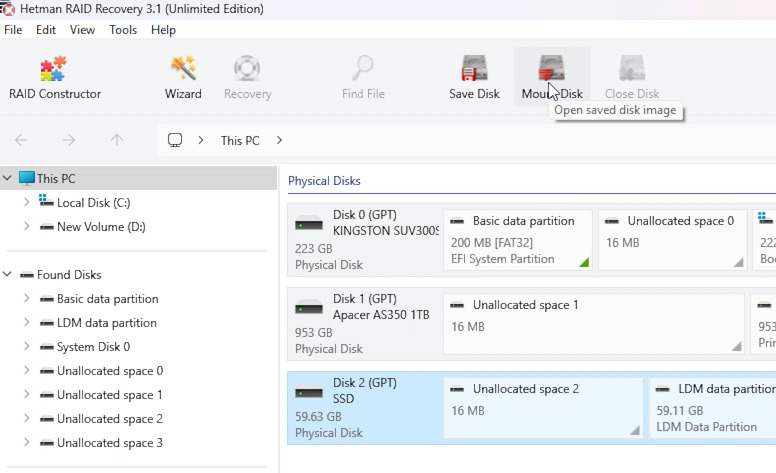Click This PC in the address breadcrumb
The height and width of the screenshot is (473, 776).
point(240,141)
